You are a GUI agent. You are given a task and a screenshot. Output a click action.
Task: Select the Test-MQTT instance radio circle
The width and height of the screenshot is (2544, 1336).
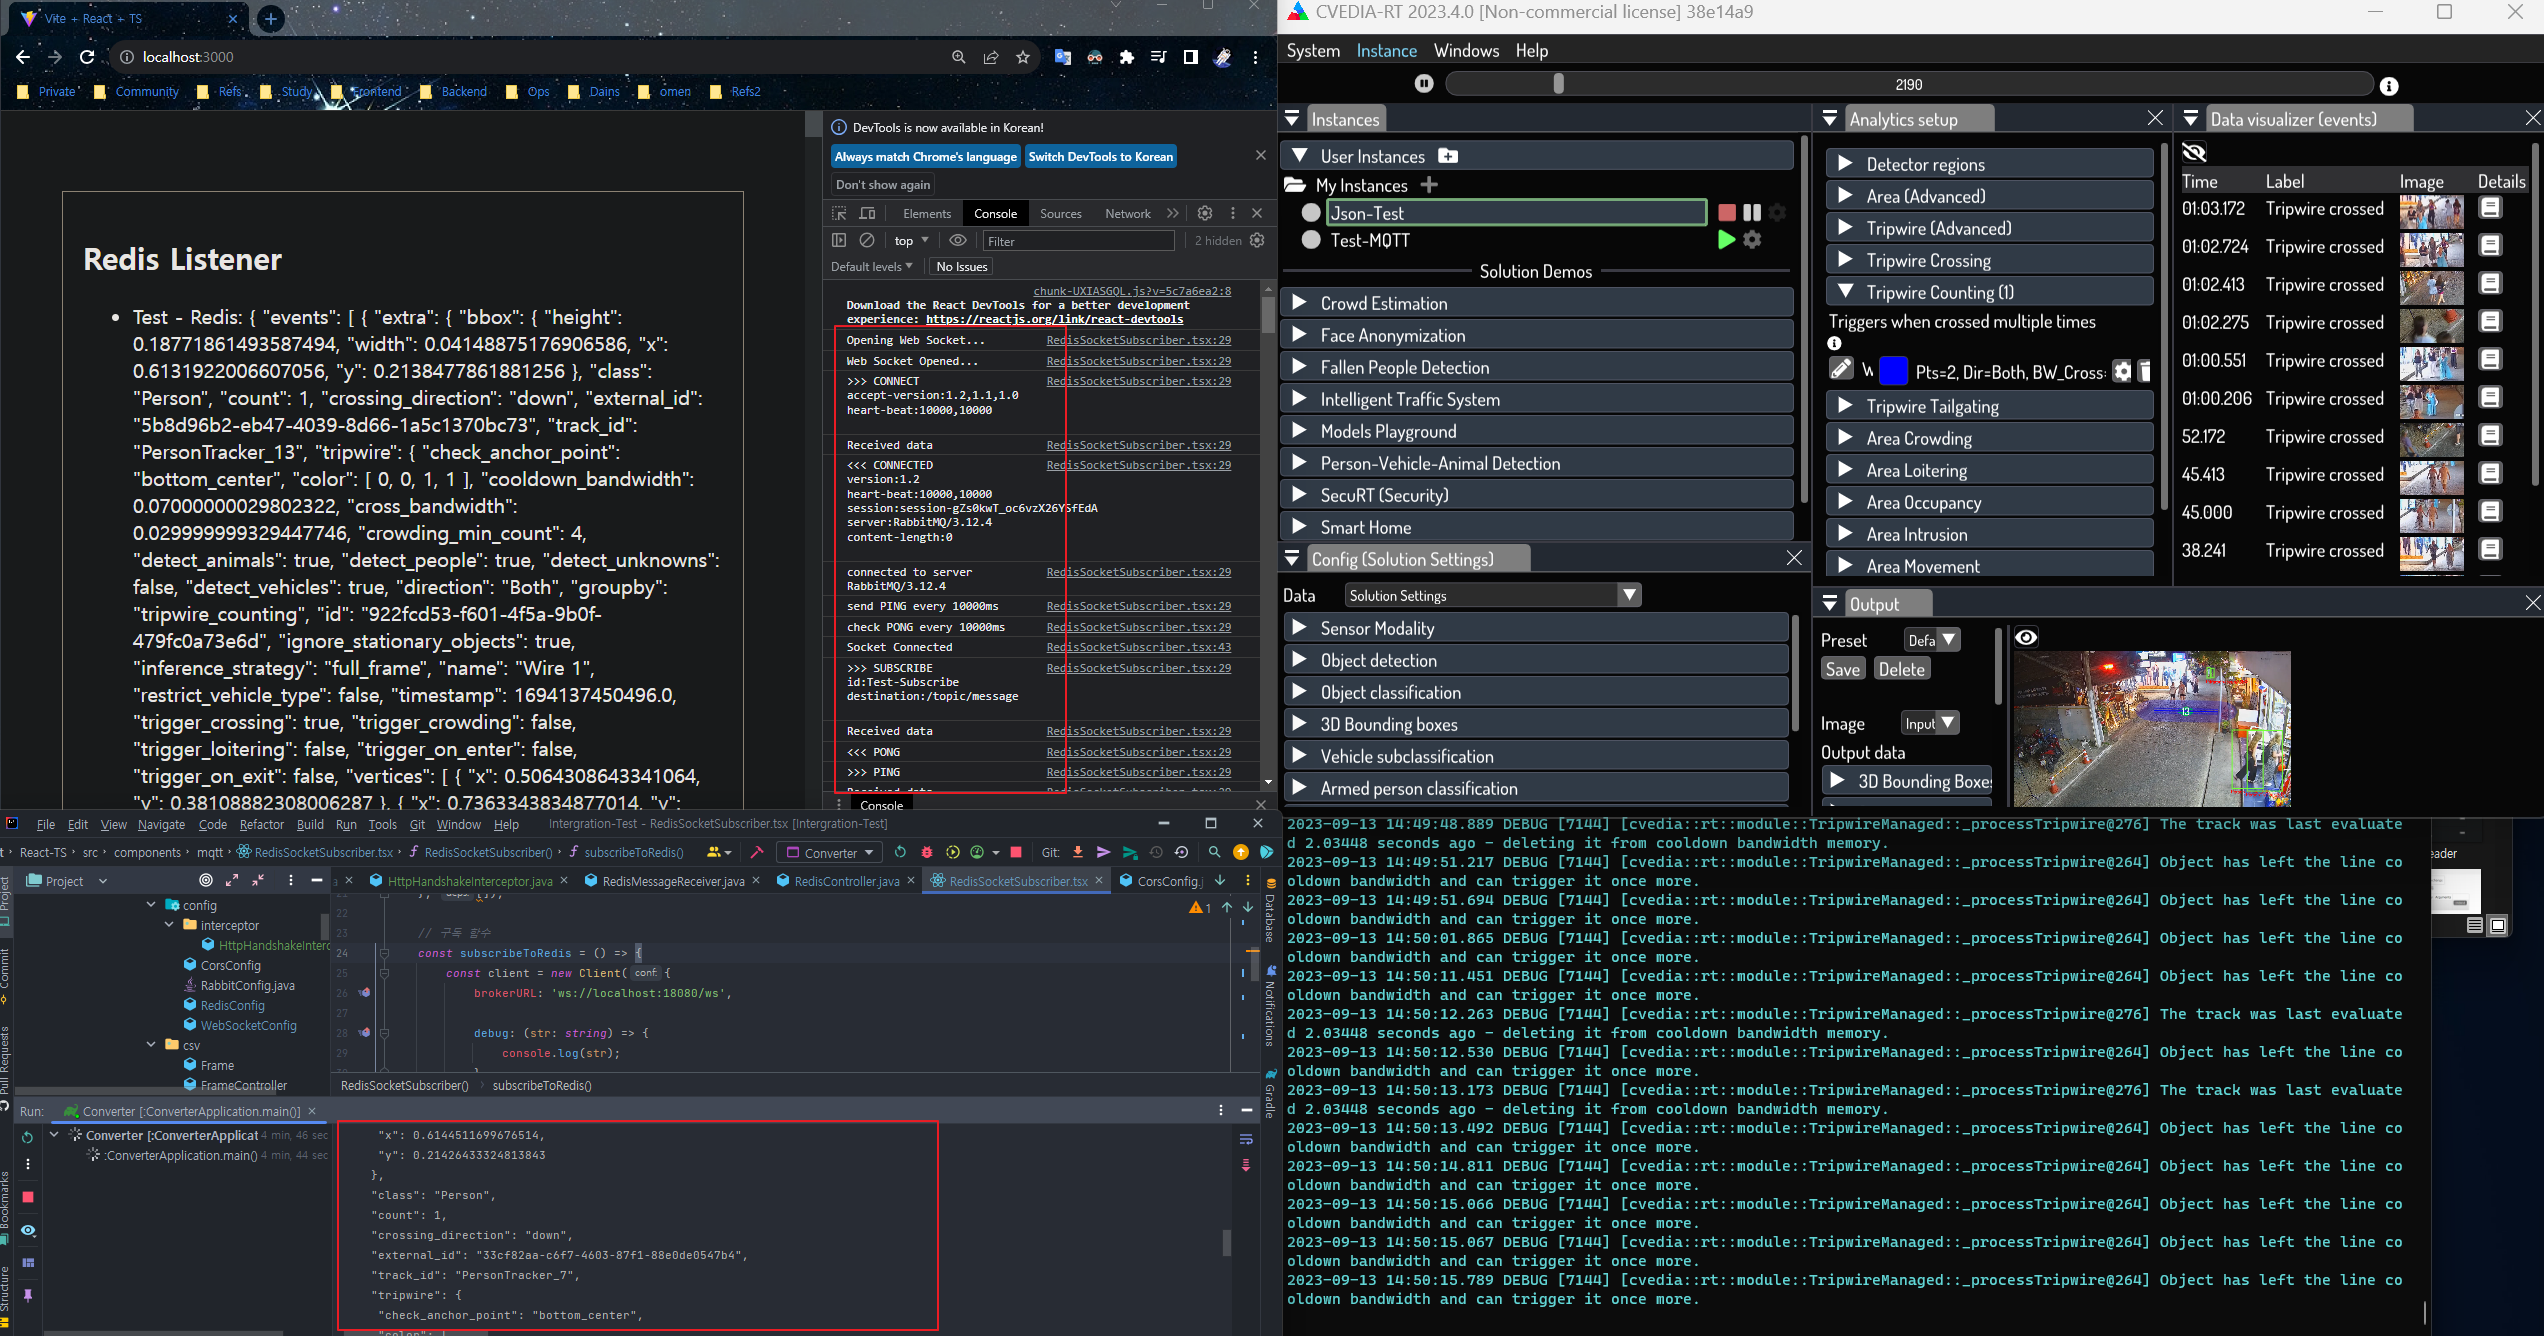[1311, 240]
